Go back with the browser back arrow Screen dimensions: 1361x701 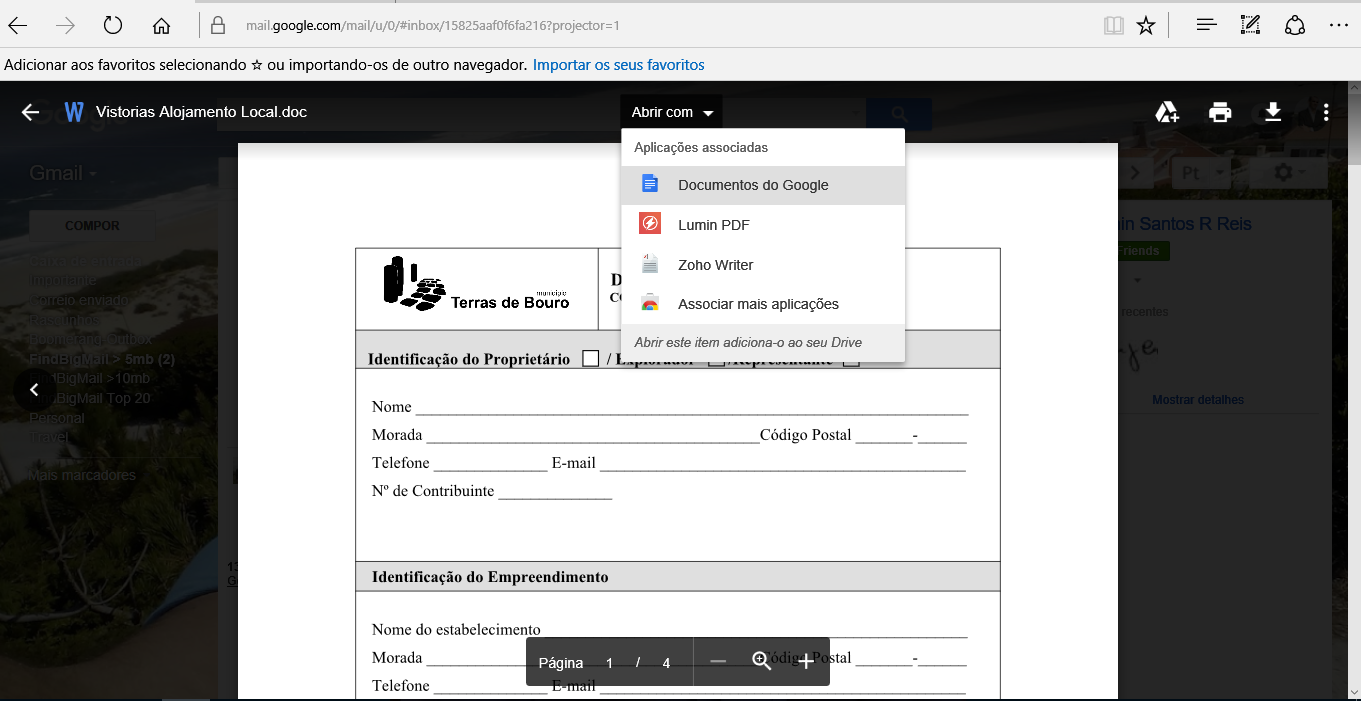[18, 25]
